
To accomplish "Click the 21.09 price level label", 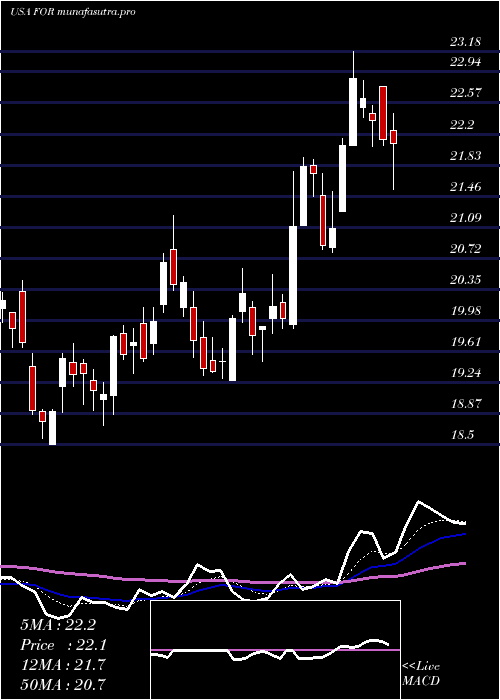I will 465,218.
